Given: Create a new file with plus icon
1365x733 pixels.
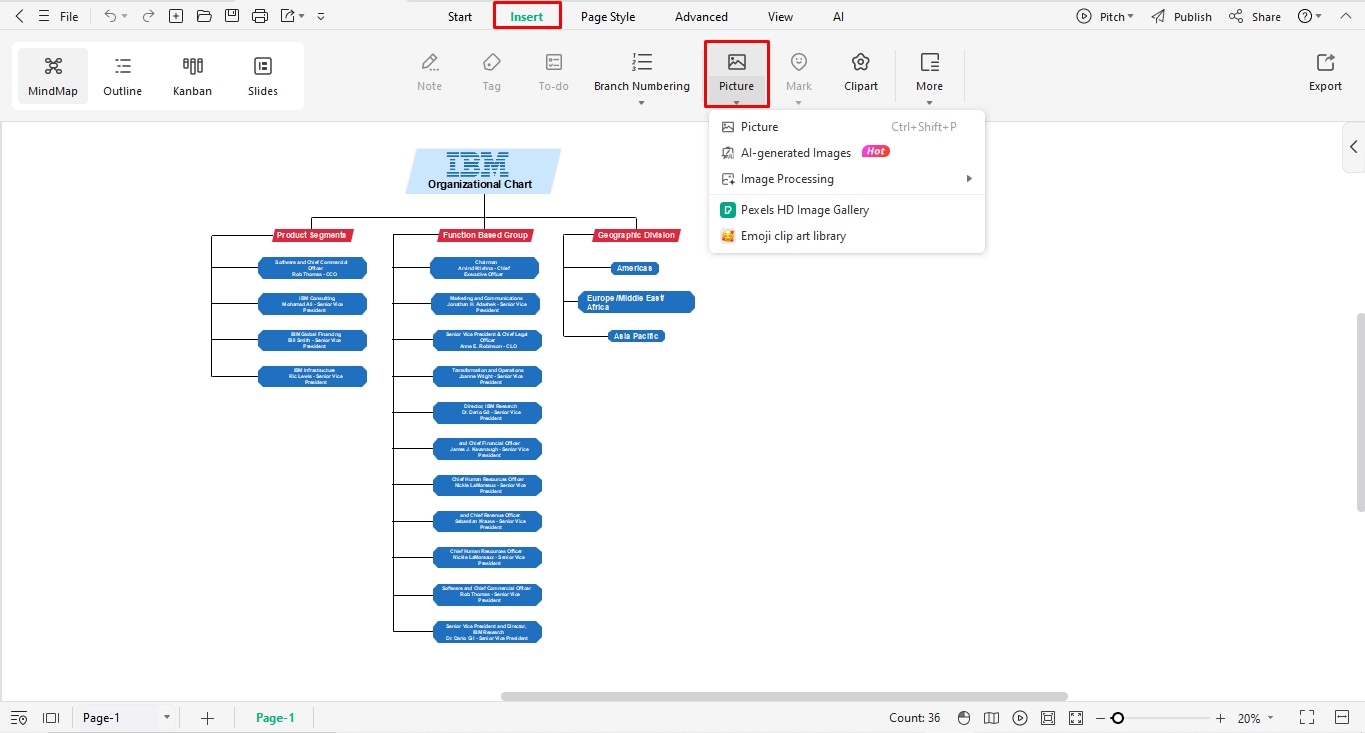Looking at the screenshot, I should (176, 16).
